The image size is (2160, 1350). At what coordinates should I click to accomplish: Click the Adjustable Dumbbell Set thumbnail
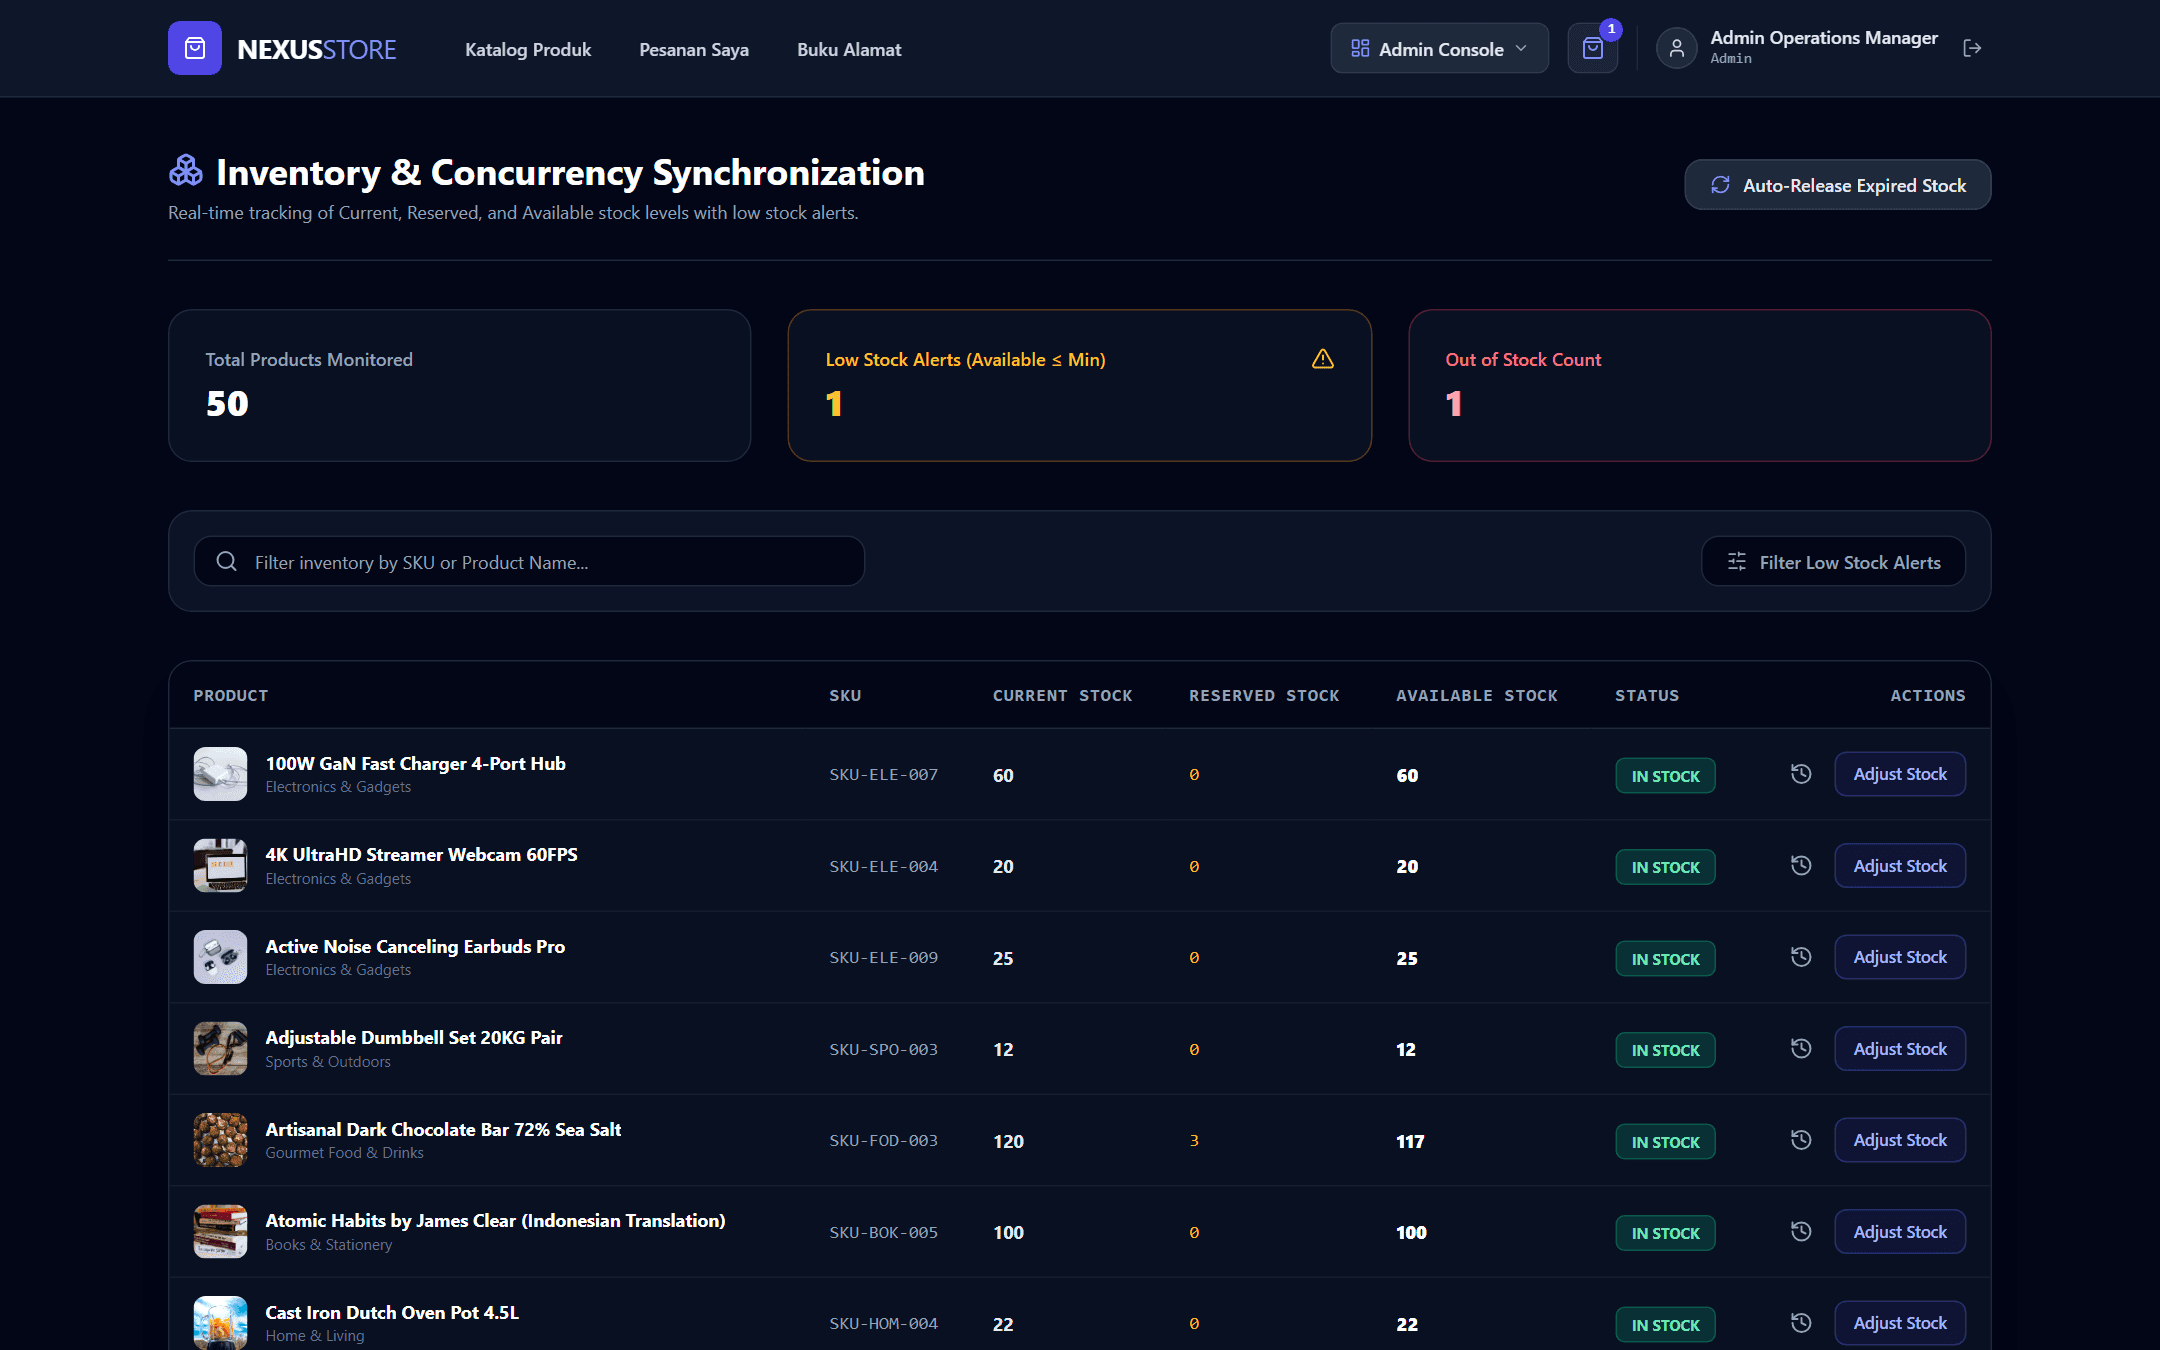220,1049
